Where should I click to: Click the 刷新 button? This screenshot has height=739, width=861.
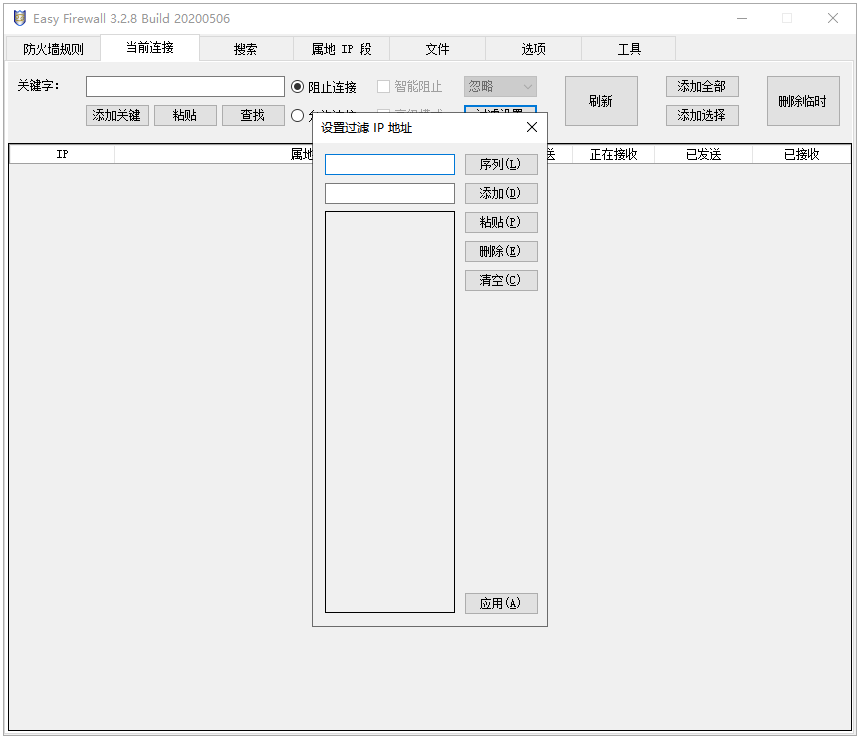click(601, 101)
